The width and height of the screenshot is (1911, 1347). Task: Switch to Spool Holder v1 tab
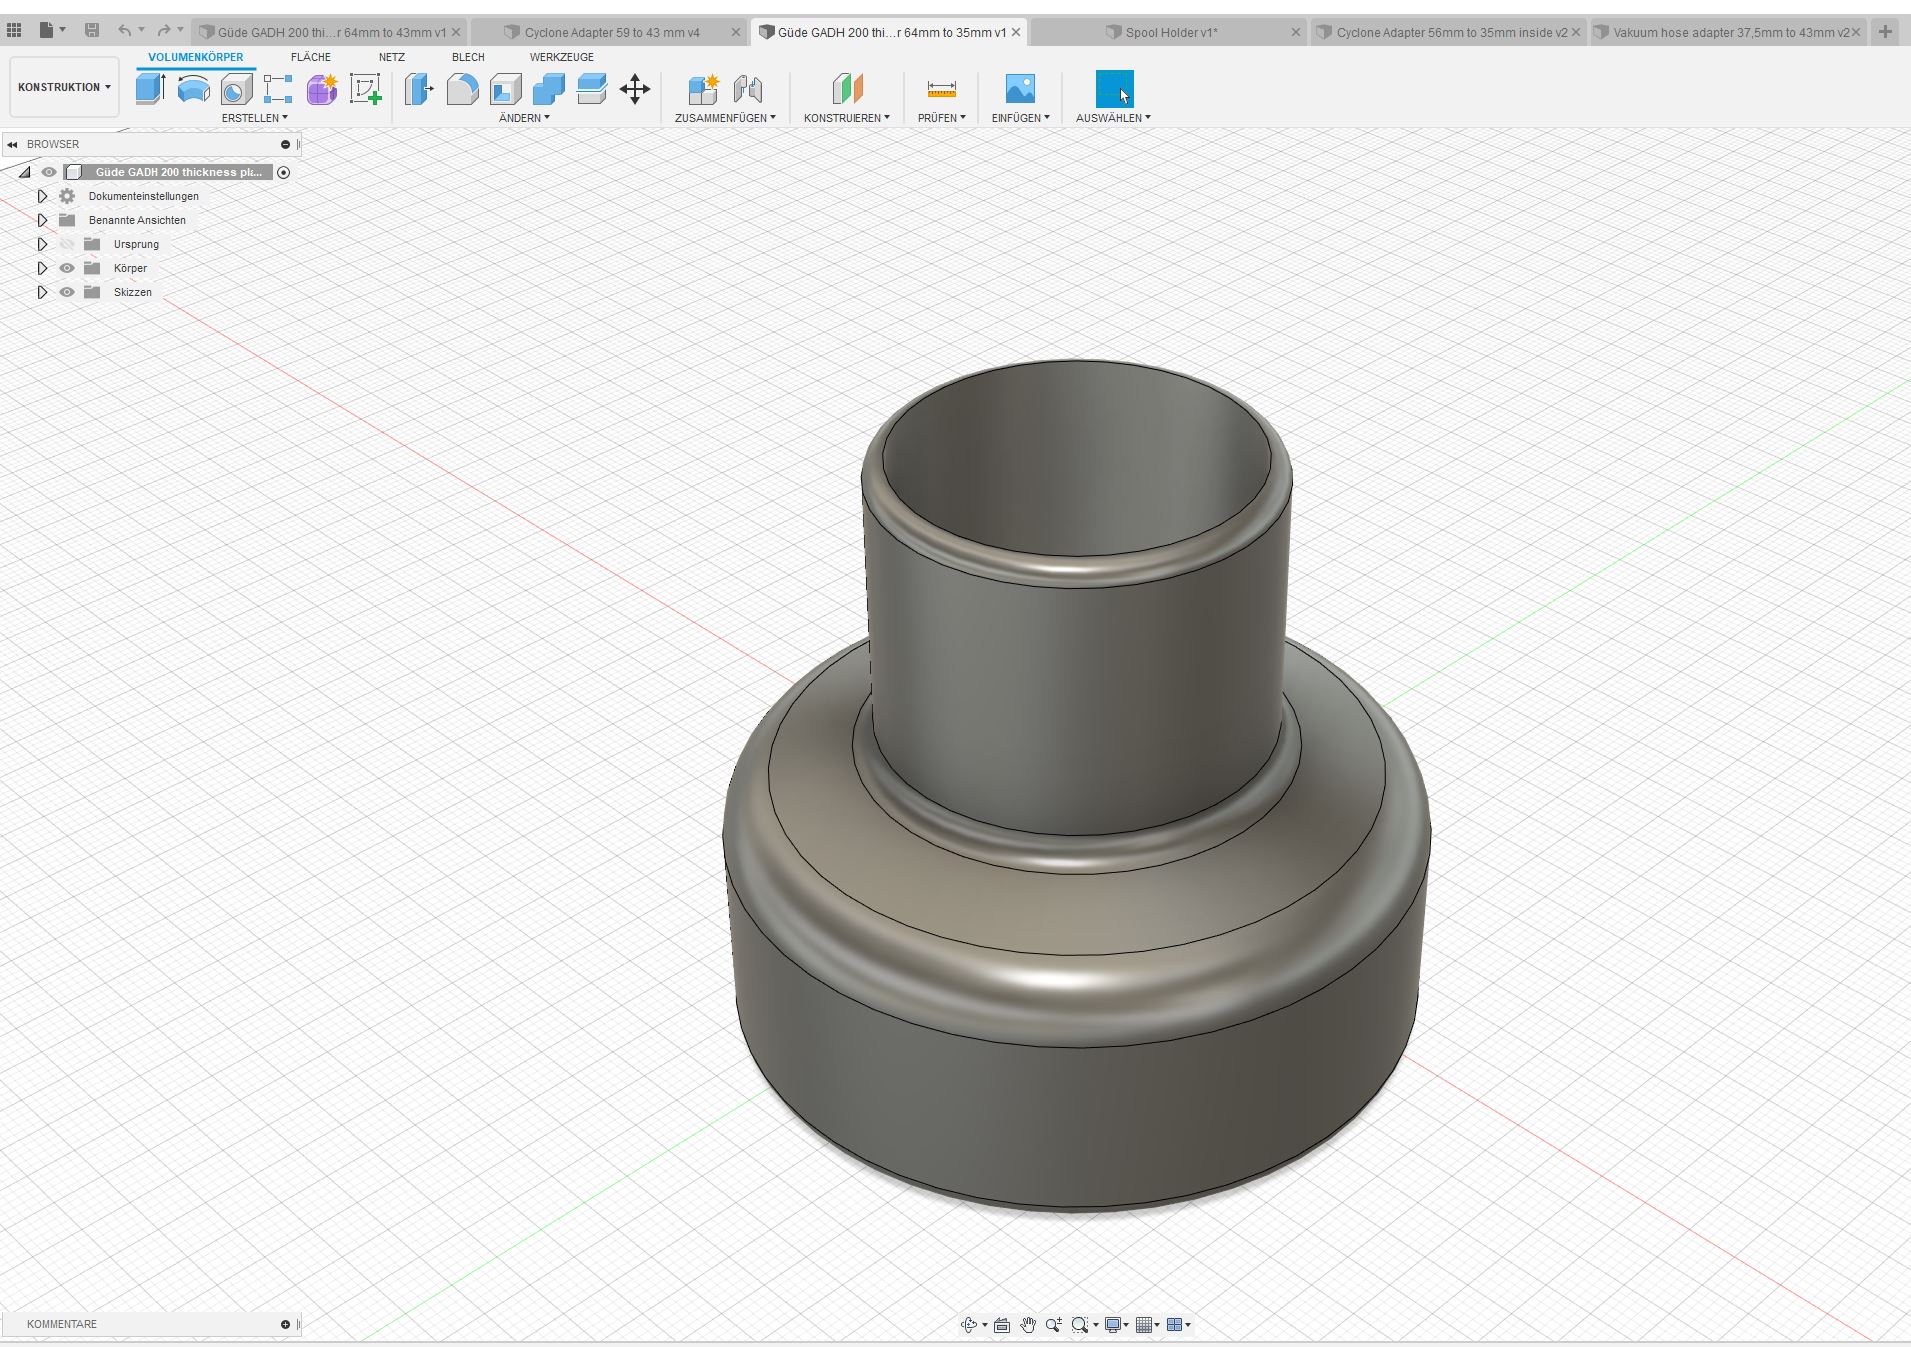pyautogui.click(x=1170, y=32)
